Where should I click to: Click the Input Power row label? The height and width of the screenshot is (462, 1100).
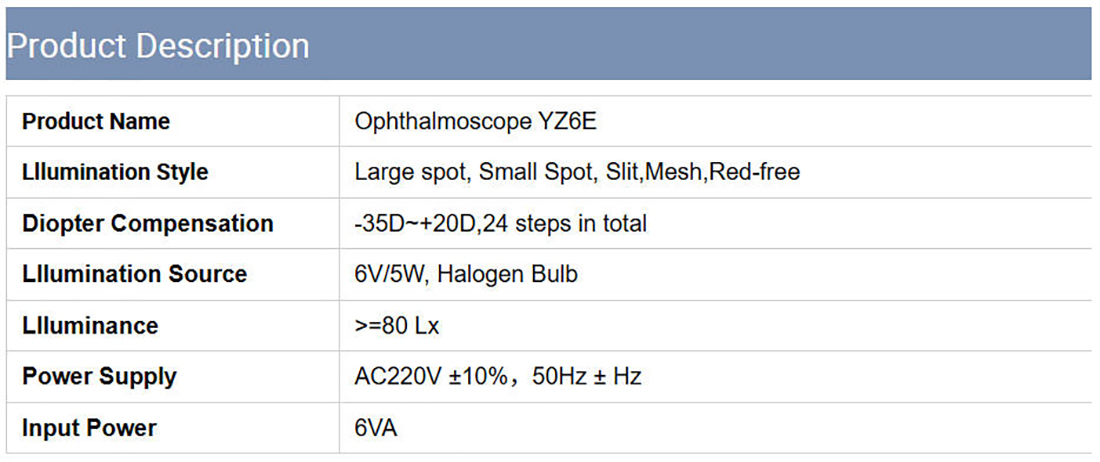(x=89, y=429)
